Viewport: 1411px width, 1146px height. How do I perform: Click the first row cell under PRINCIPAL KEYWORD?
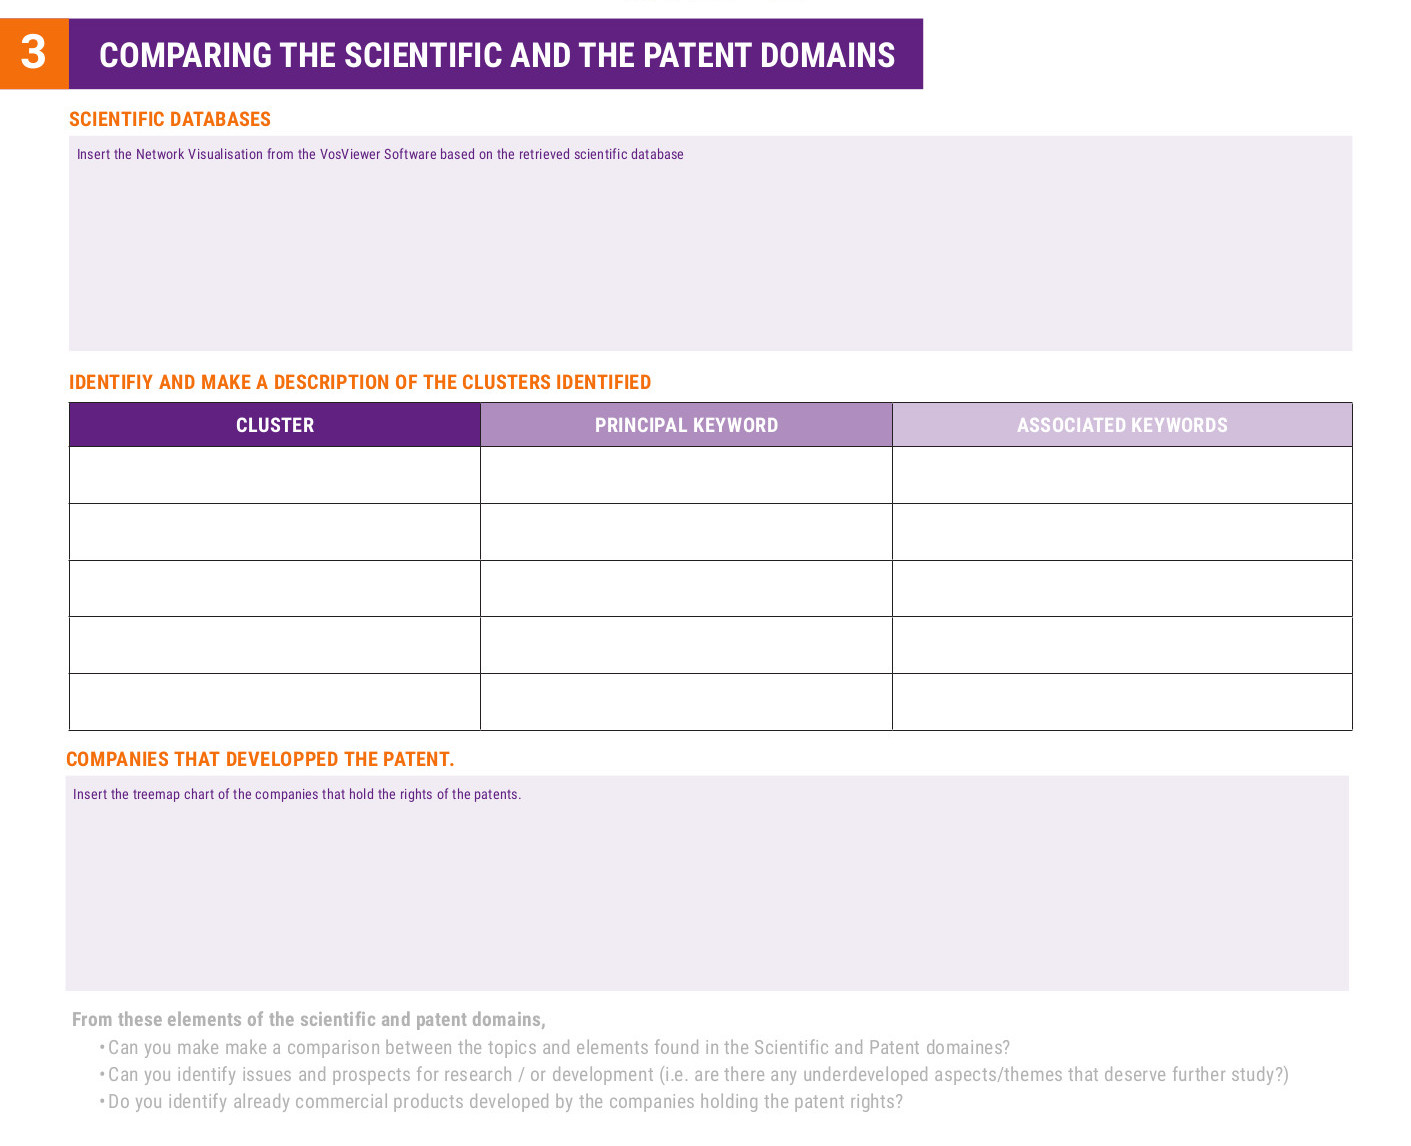pos(686,475)
